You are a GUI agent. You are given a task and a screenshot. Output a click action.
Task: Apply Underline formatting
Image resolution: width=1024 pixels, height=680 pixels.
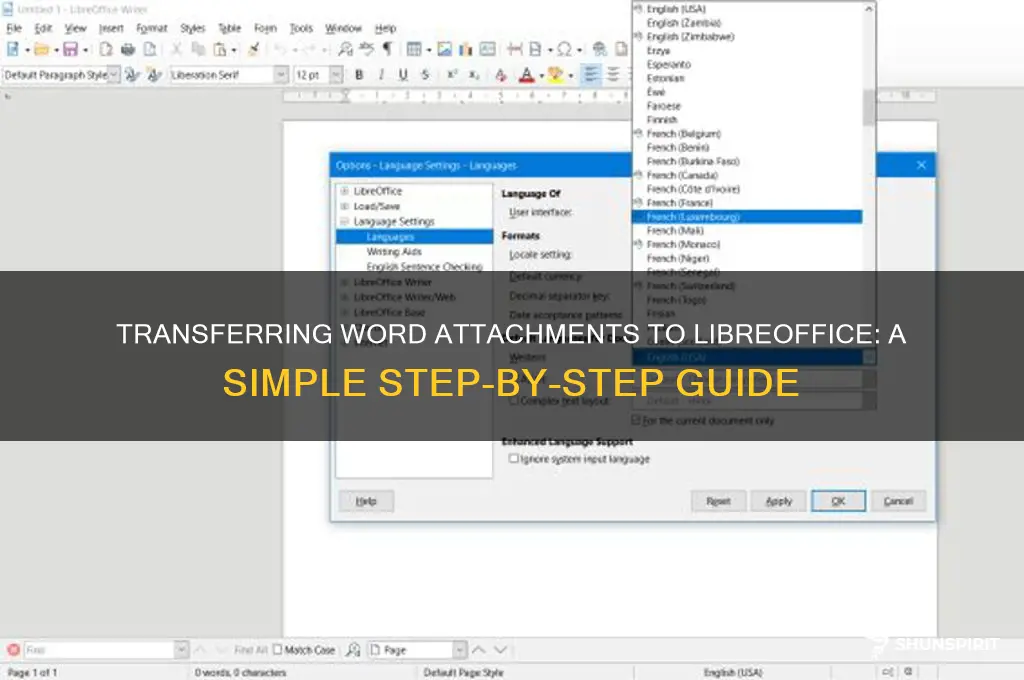[403, 75]
